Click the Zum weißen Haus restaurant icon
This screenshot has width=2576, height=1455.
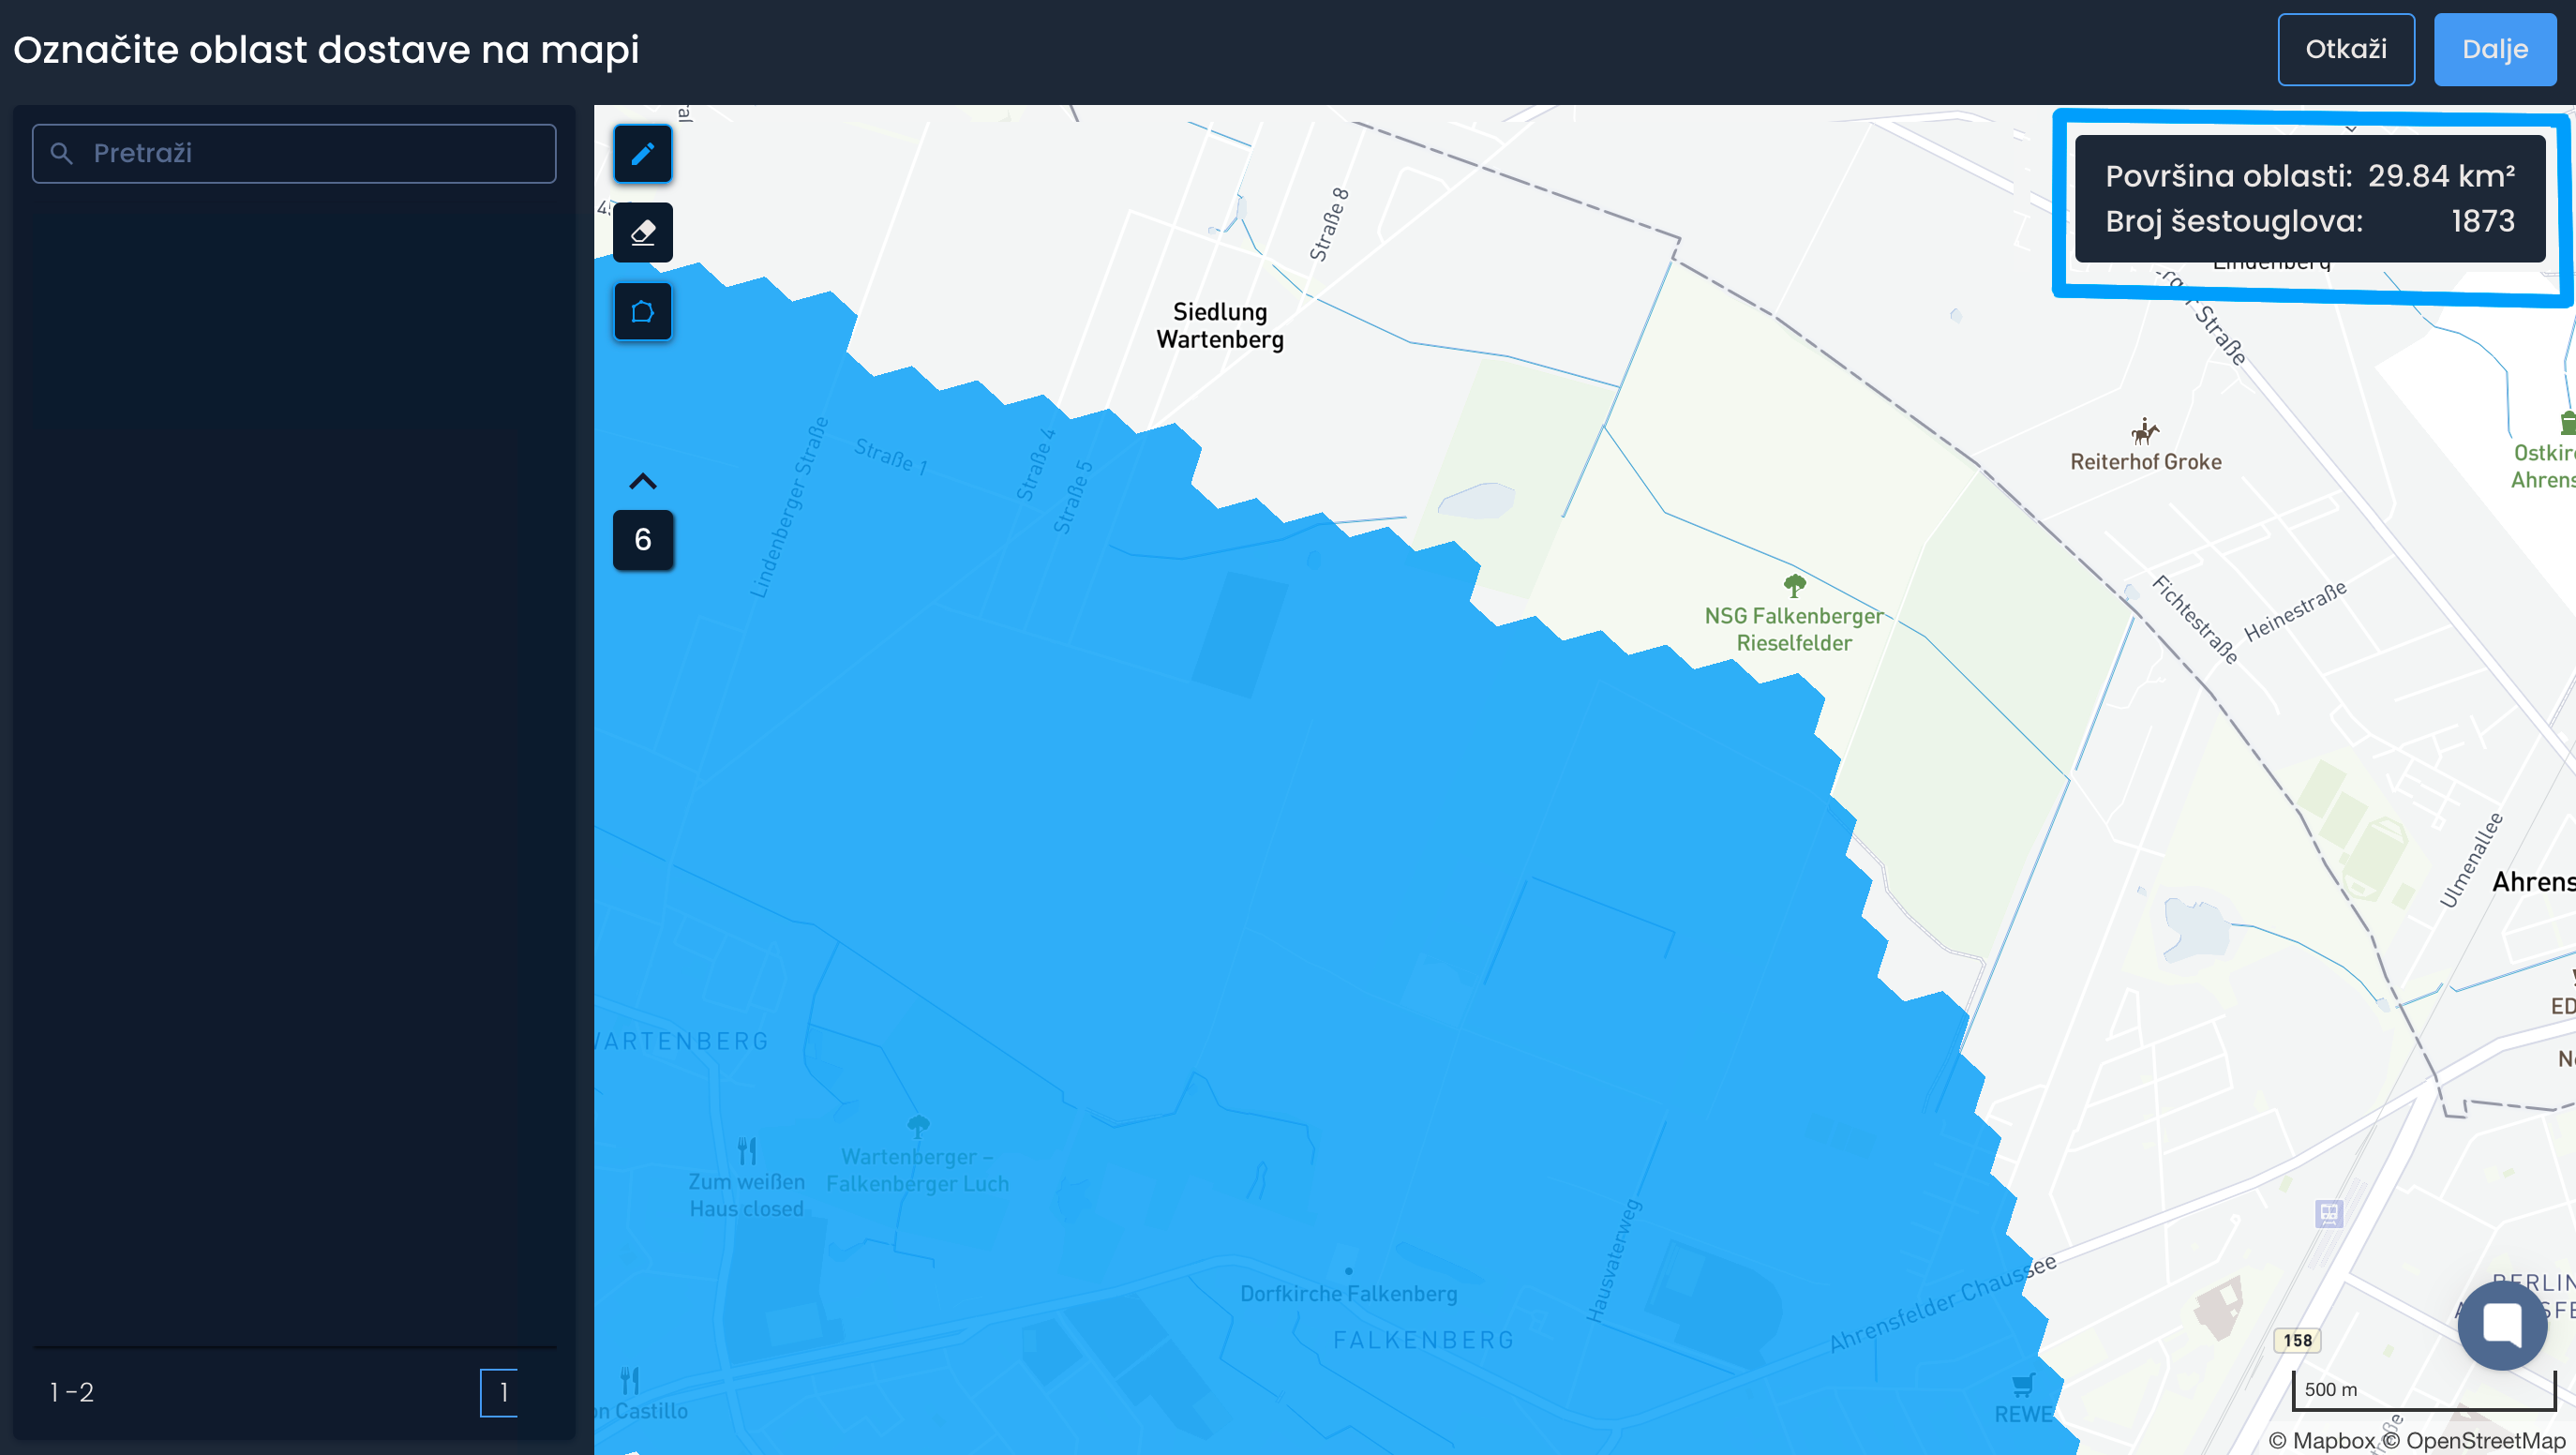point(746,1150)
